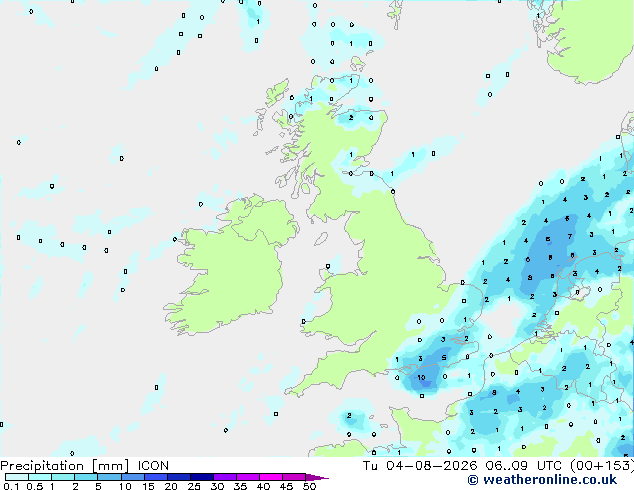634x490 pixels.
Task: Pick the legend swatch between 2 and 5
Action: tap(86, 477)
